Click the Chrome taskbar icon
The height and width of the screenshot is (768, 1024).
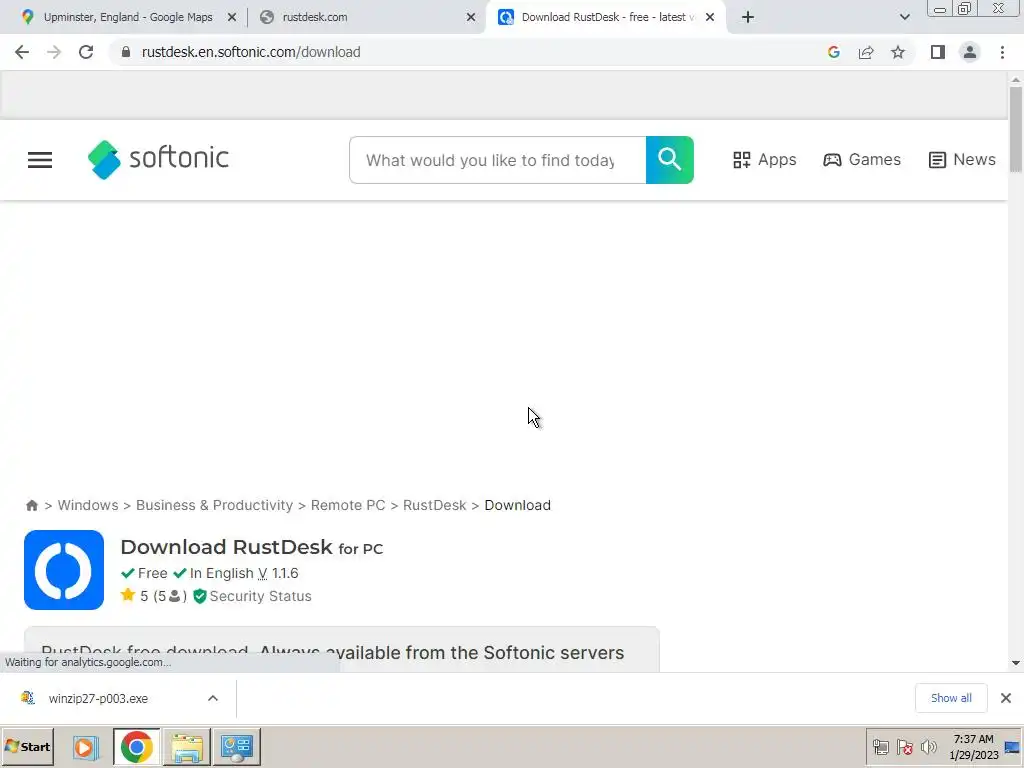tap(136, 747)
